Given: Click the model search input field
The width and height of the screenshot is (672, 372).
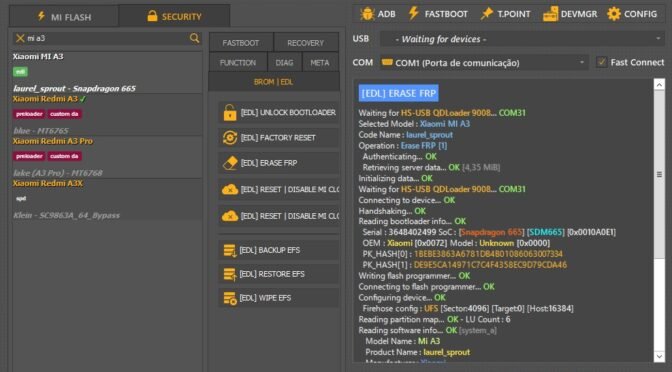Looking at the screenshot, I should (x=107, y=38).
